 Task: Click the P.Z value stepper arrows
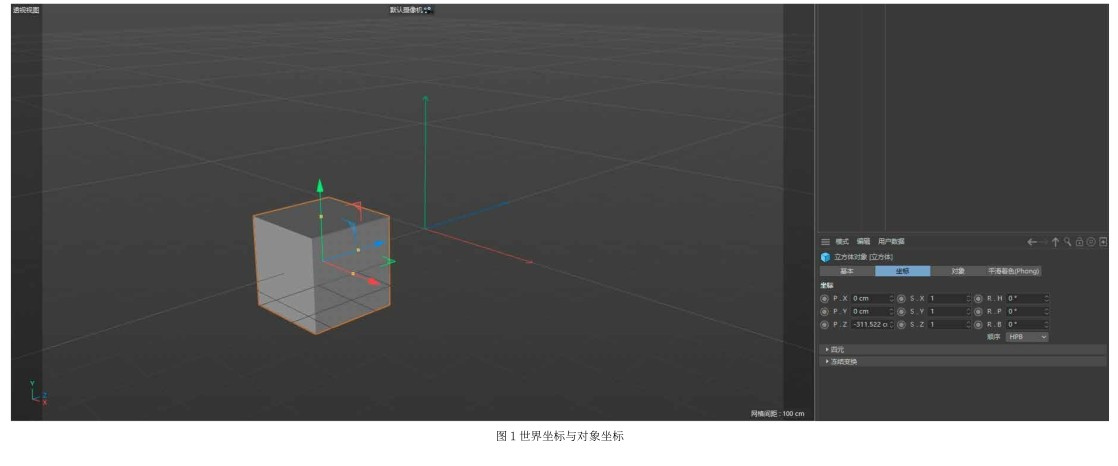[x=891, y=324]
